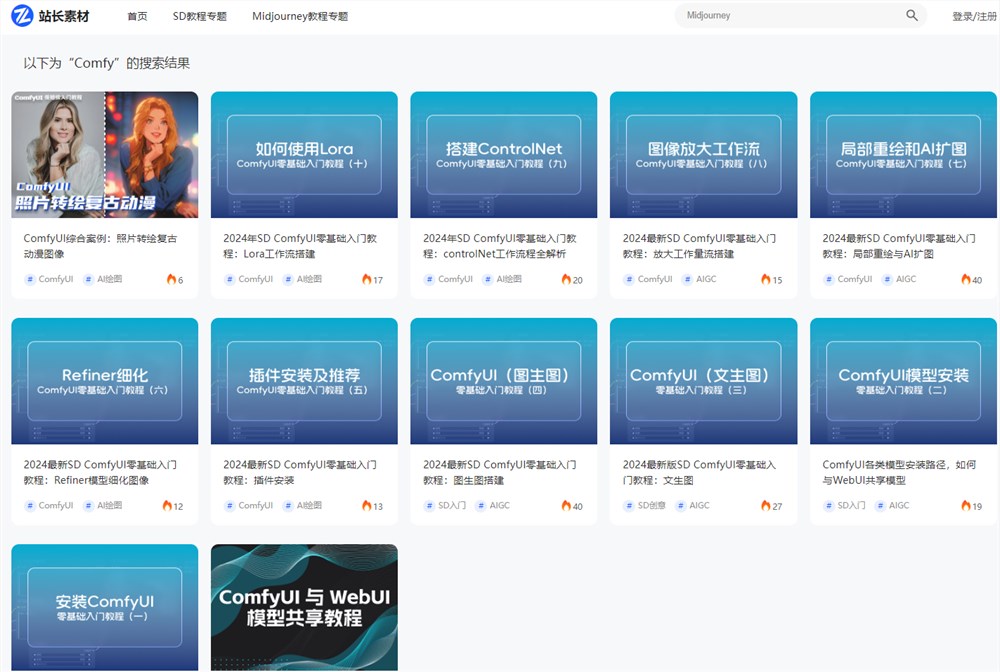Click flame count 12 on Refiner card
The width and height of the screenshot is (1000, 672).
click(x=173, y=506)
